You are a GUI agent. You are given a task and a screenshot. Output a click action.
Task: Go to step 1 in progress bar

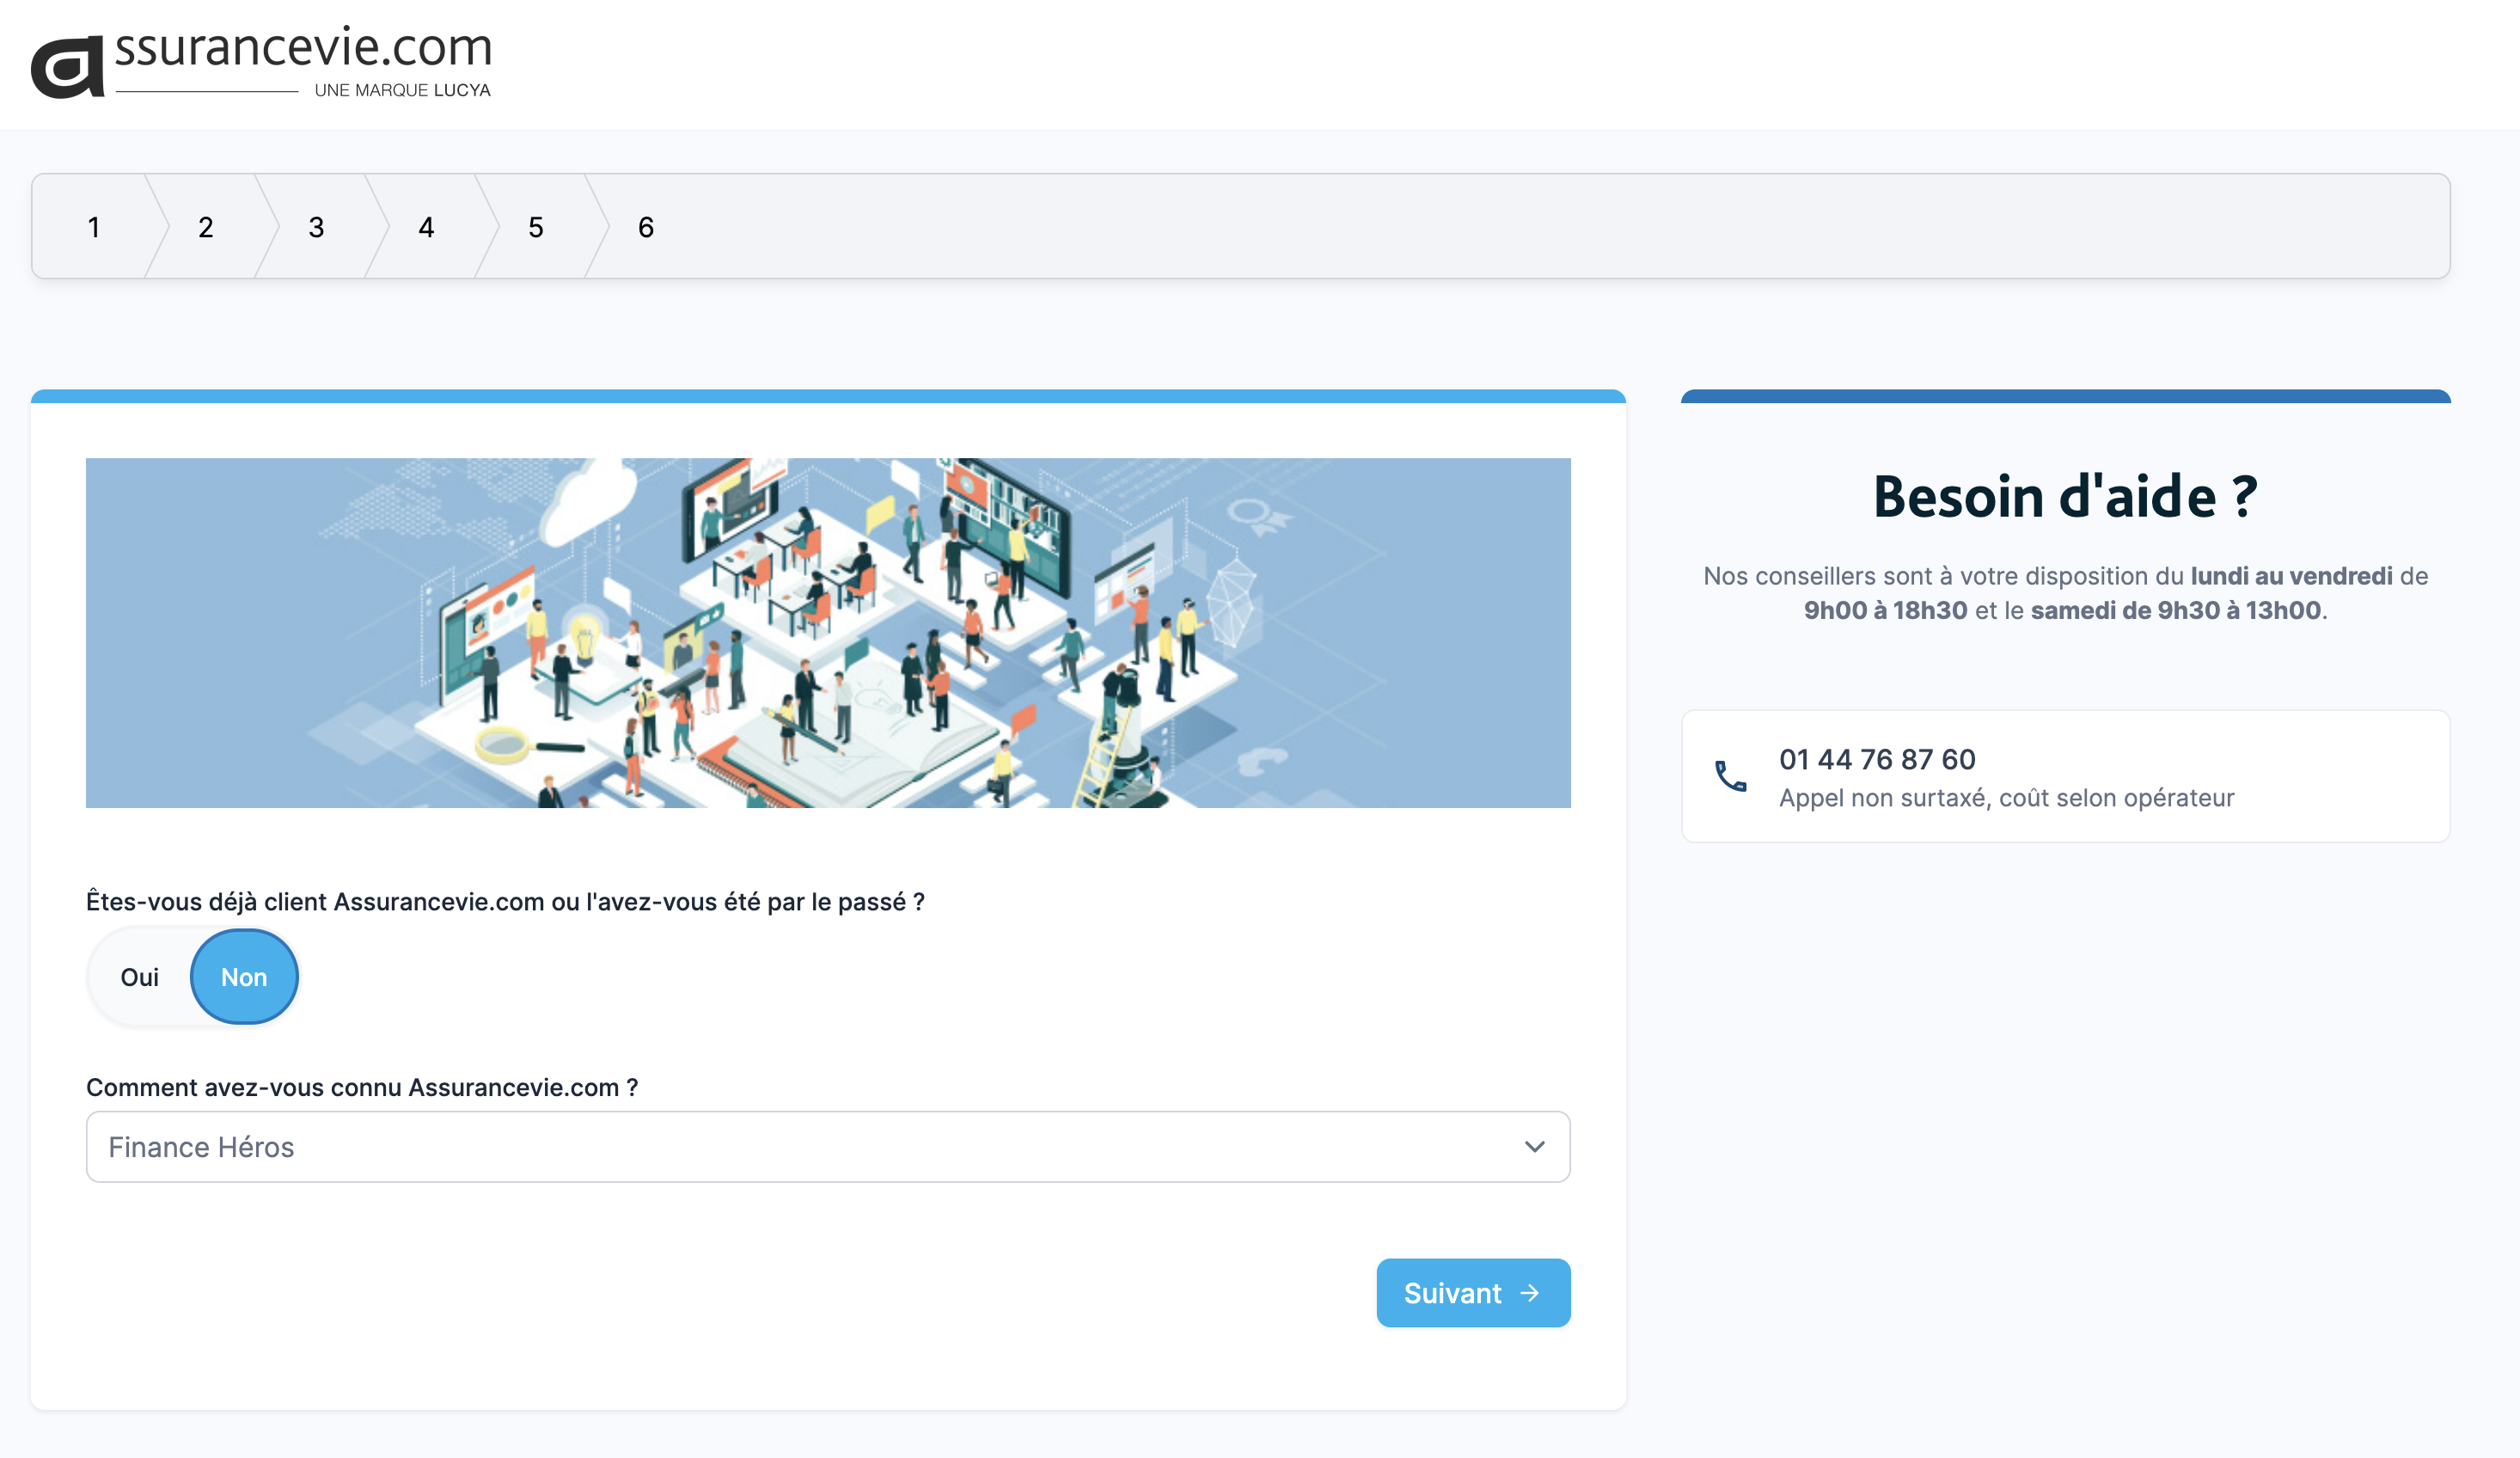pos(94,227)
